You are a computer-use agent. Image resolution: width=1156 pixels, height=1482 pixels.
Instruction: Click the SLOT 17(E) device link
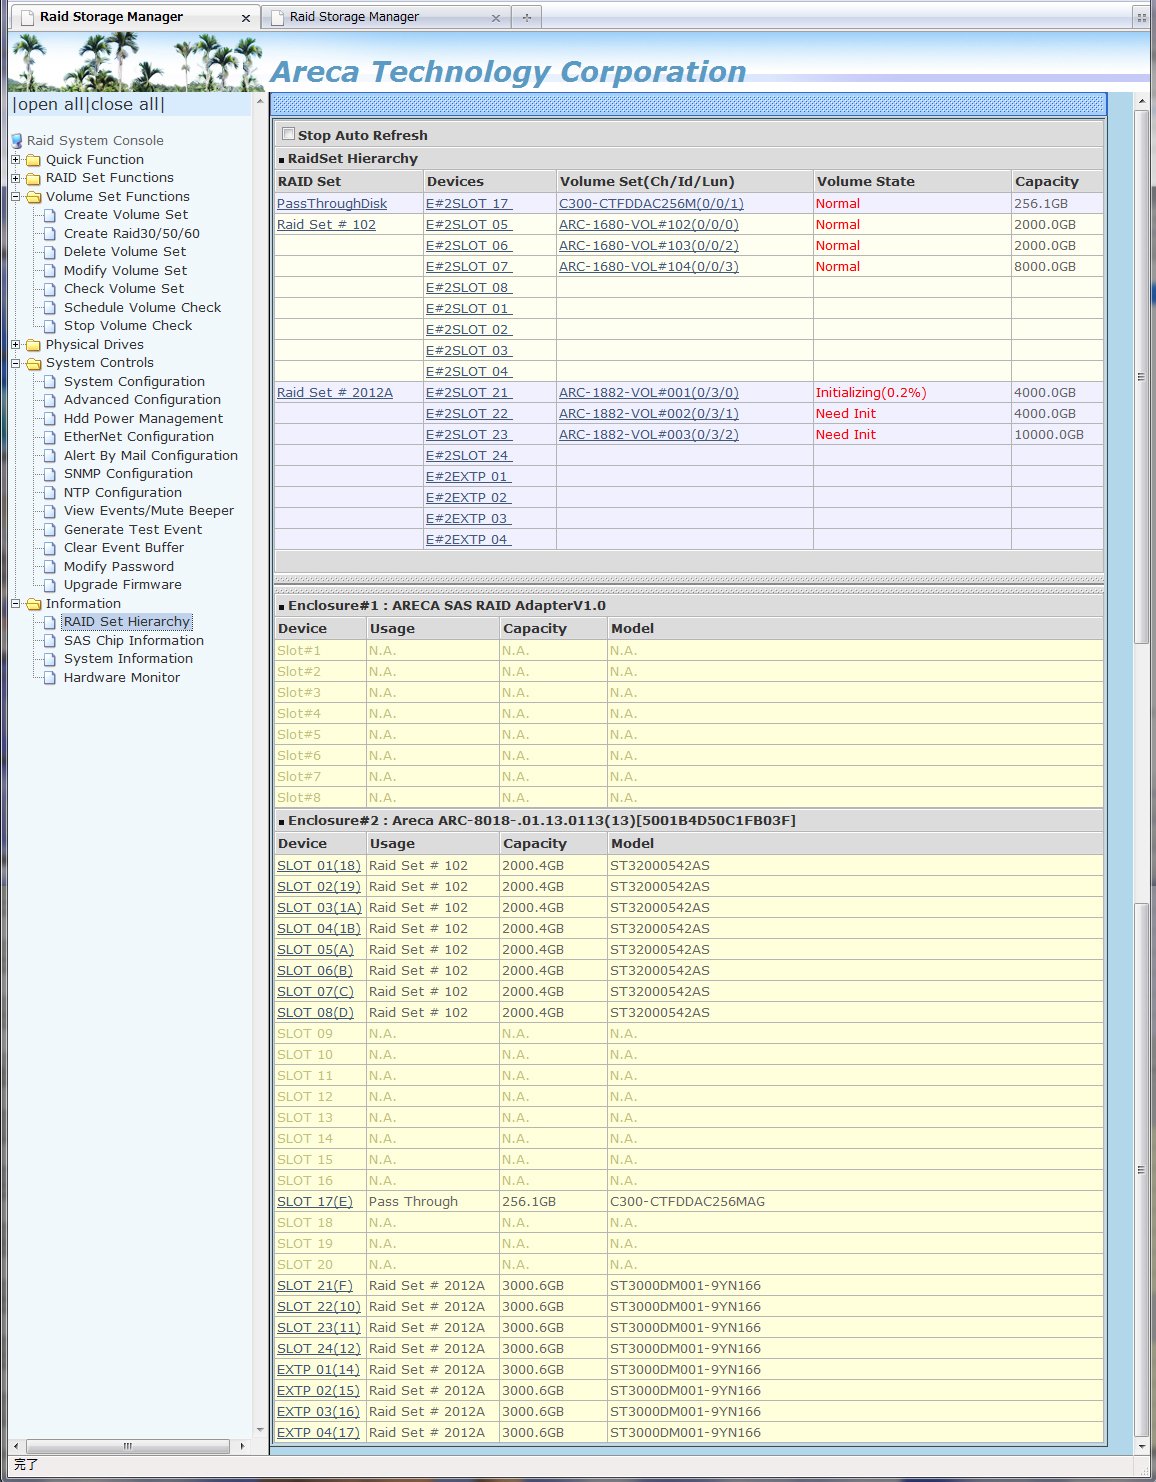(x=314, y=1202)
